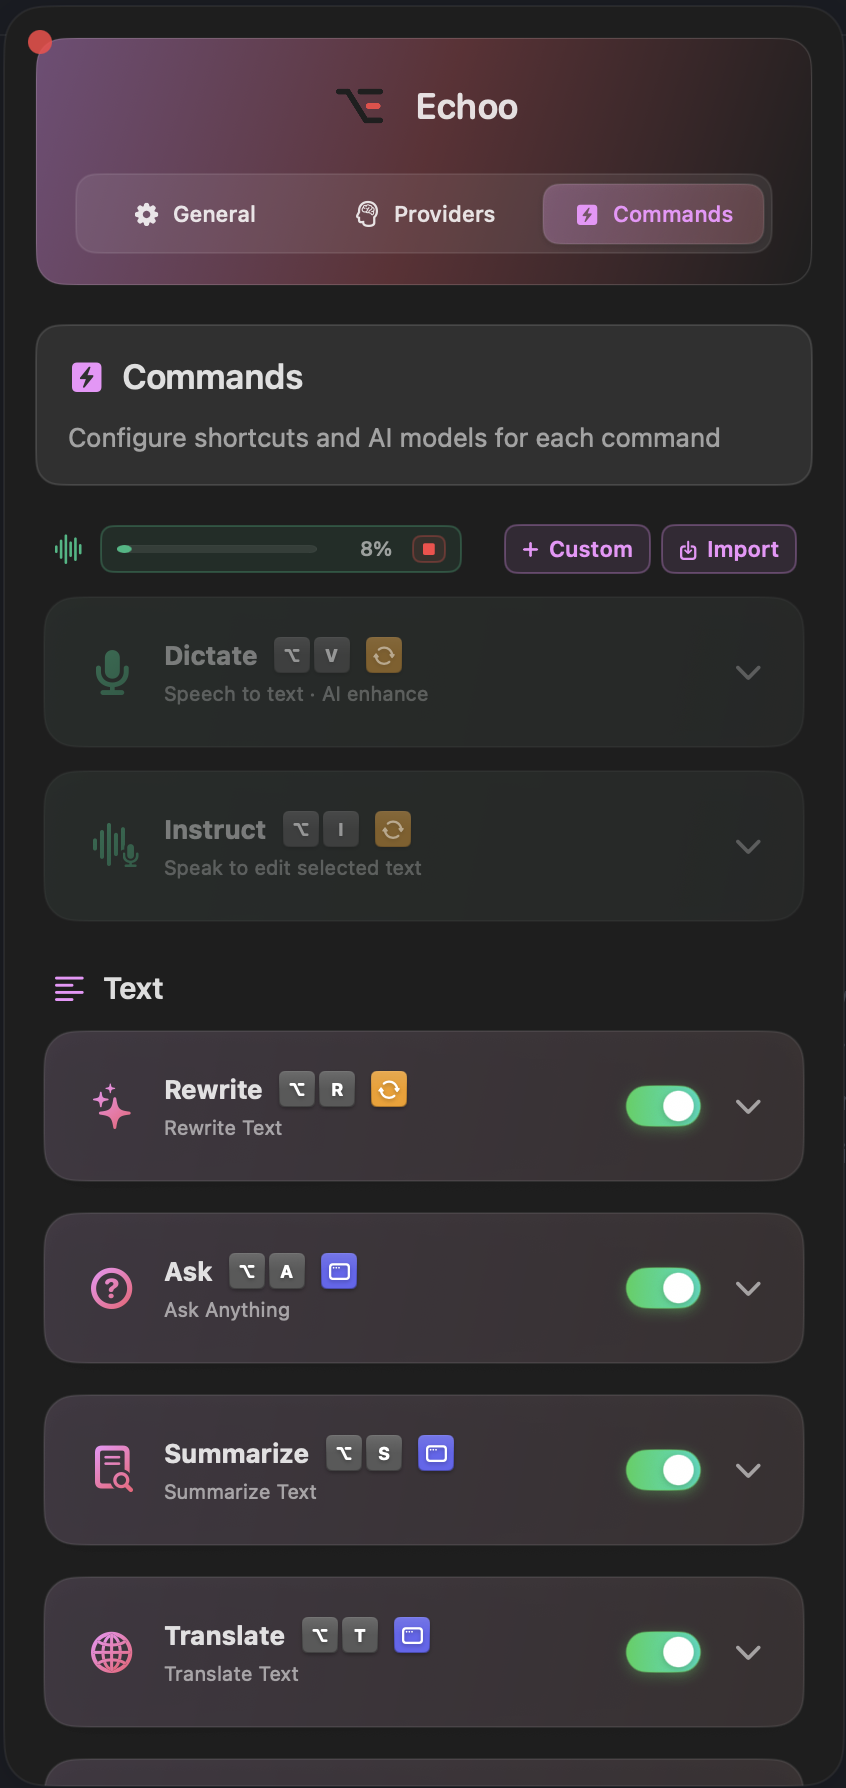Viewport: 846px width, 1788px height.
Task: Expand the Translate command details
Action: 748,1652
